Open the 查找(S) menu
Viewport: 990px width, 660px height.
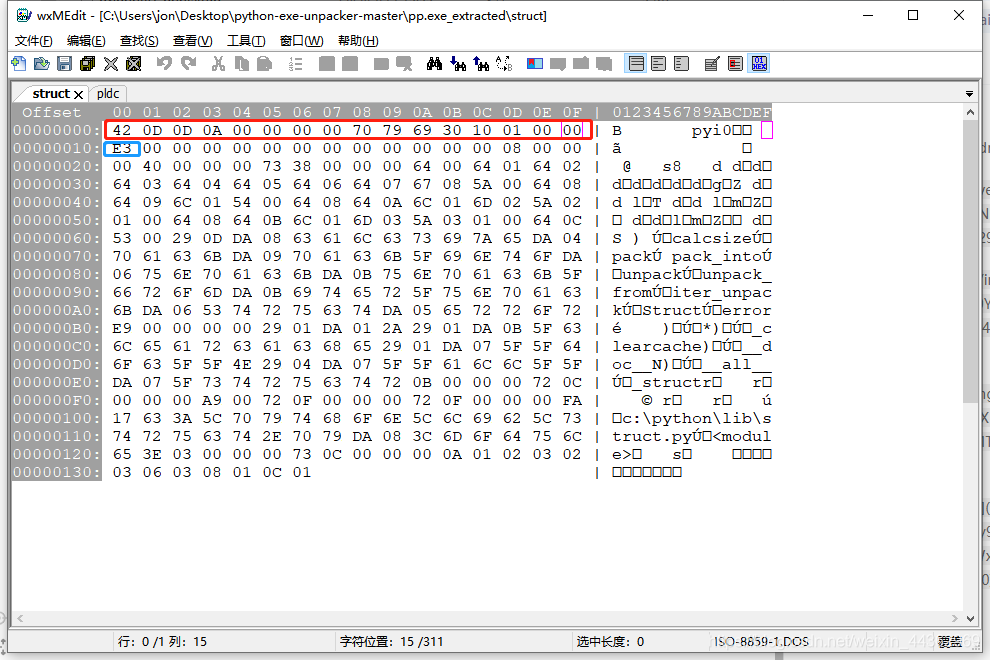tap(139, 40)
